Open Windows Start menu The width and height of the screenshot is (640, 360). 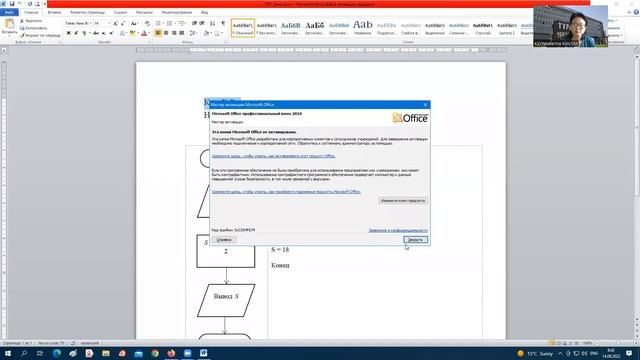(x=8, y=353)
